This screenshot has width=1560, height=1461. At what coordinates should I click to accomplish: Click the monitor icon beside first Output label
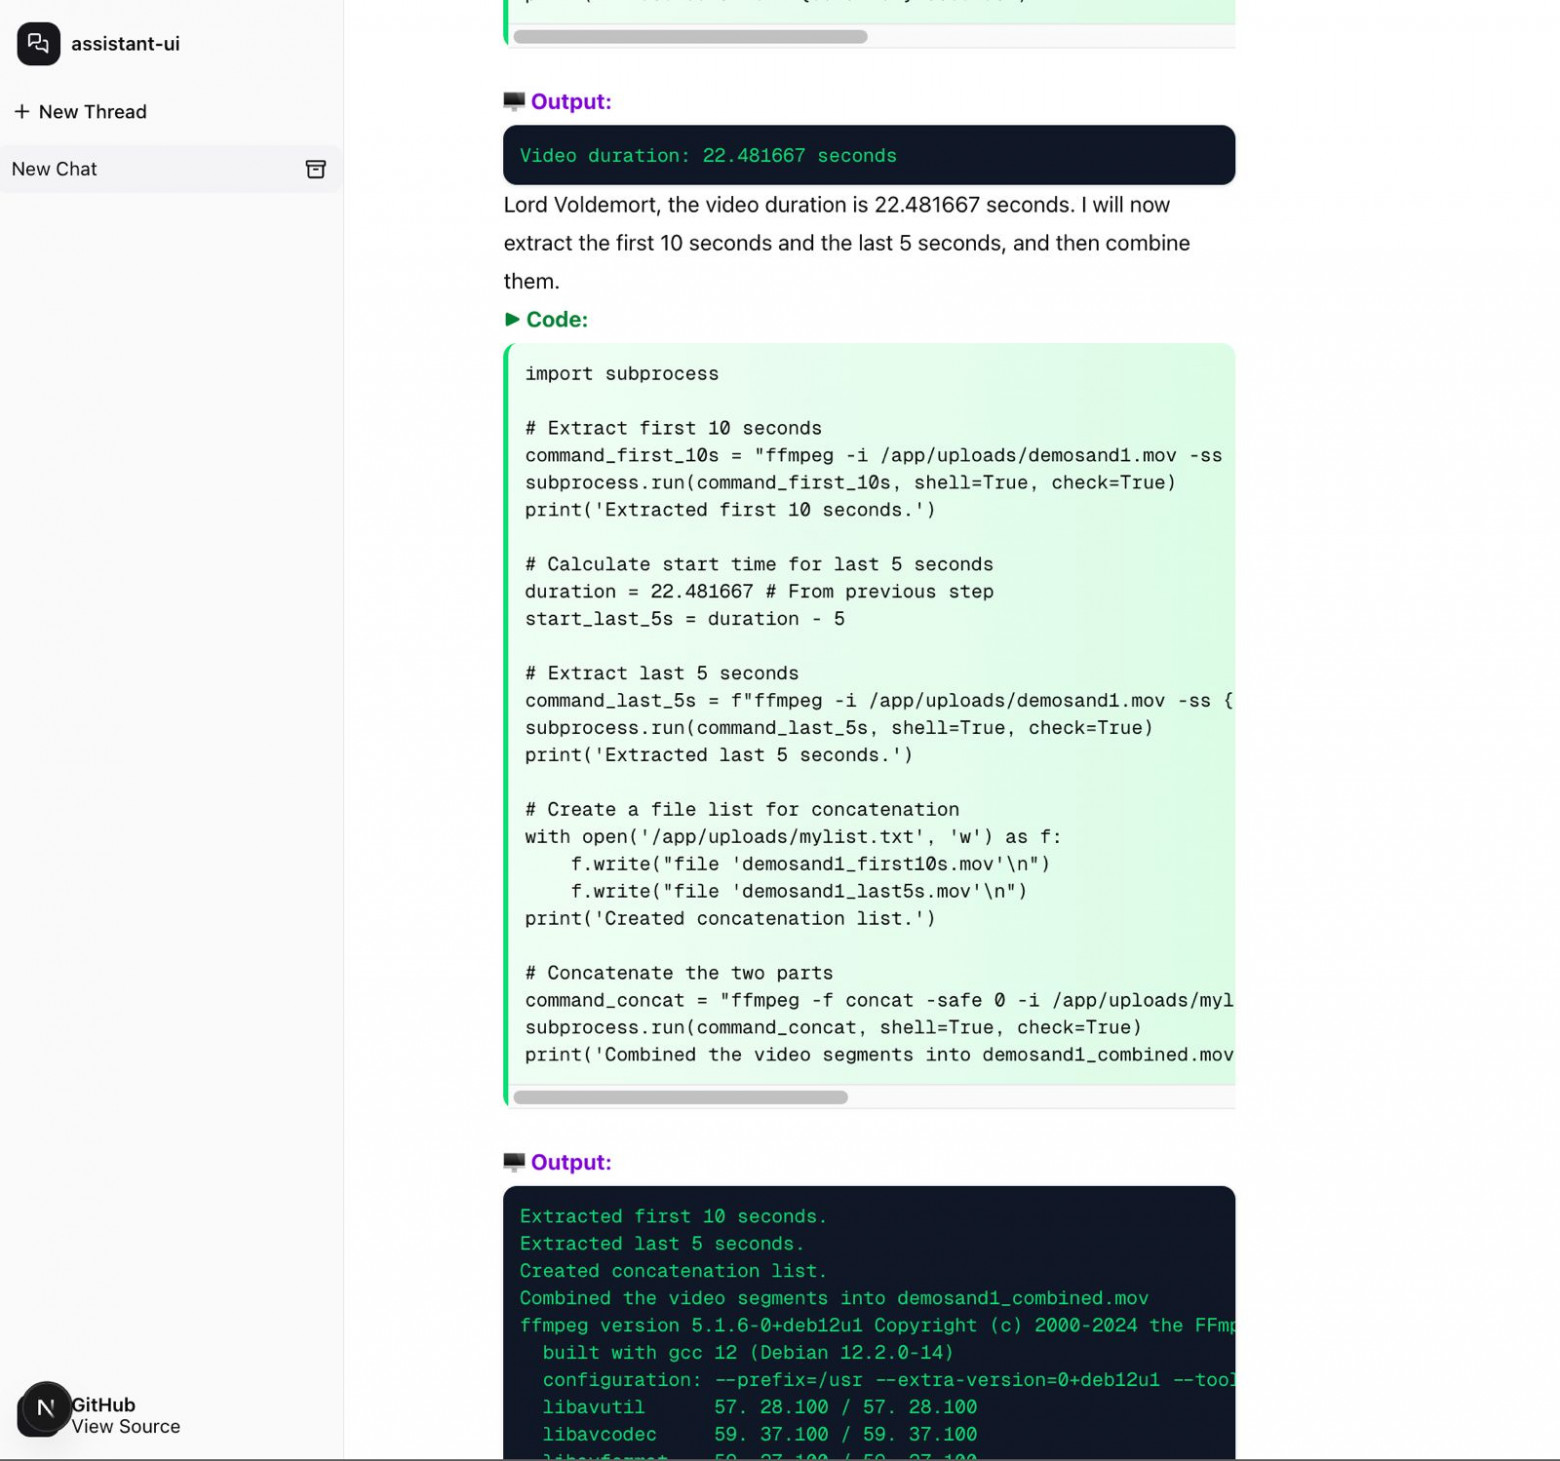(x=513, y=100)
